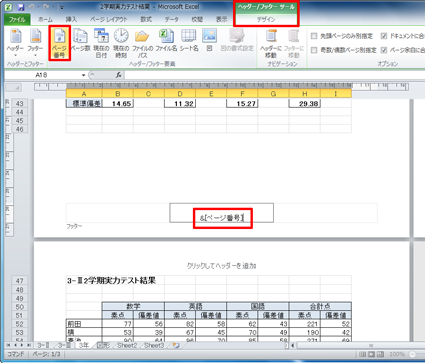Expand the Name Box dropdown arrow
Viewport: 425px width, 363px height.
click(x=83, y=75)
